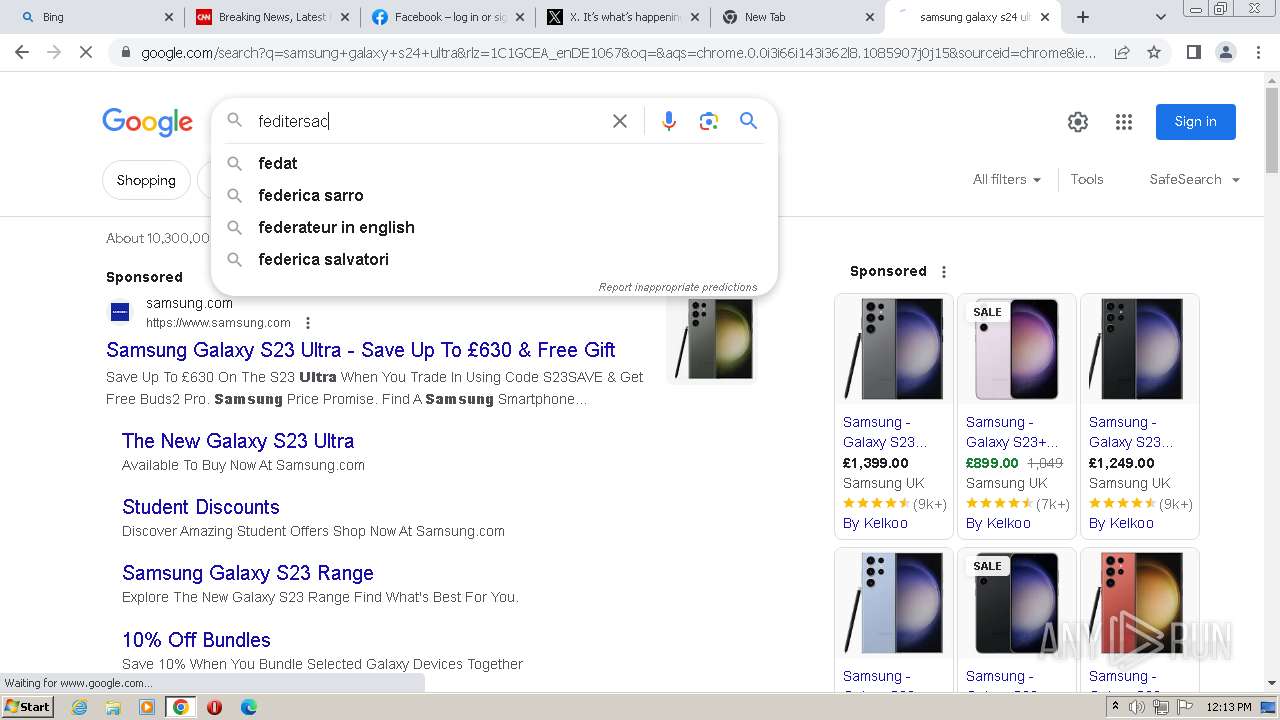Viewport: 1280px width, 720px height.
Task: Click Report inappropriate predictions link
Action: (x=678, y=287)
